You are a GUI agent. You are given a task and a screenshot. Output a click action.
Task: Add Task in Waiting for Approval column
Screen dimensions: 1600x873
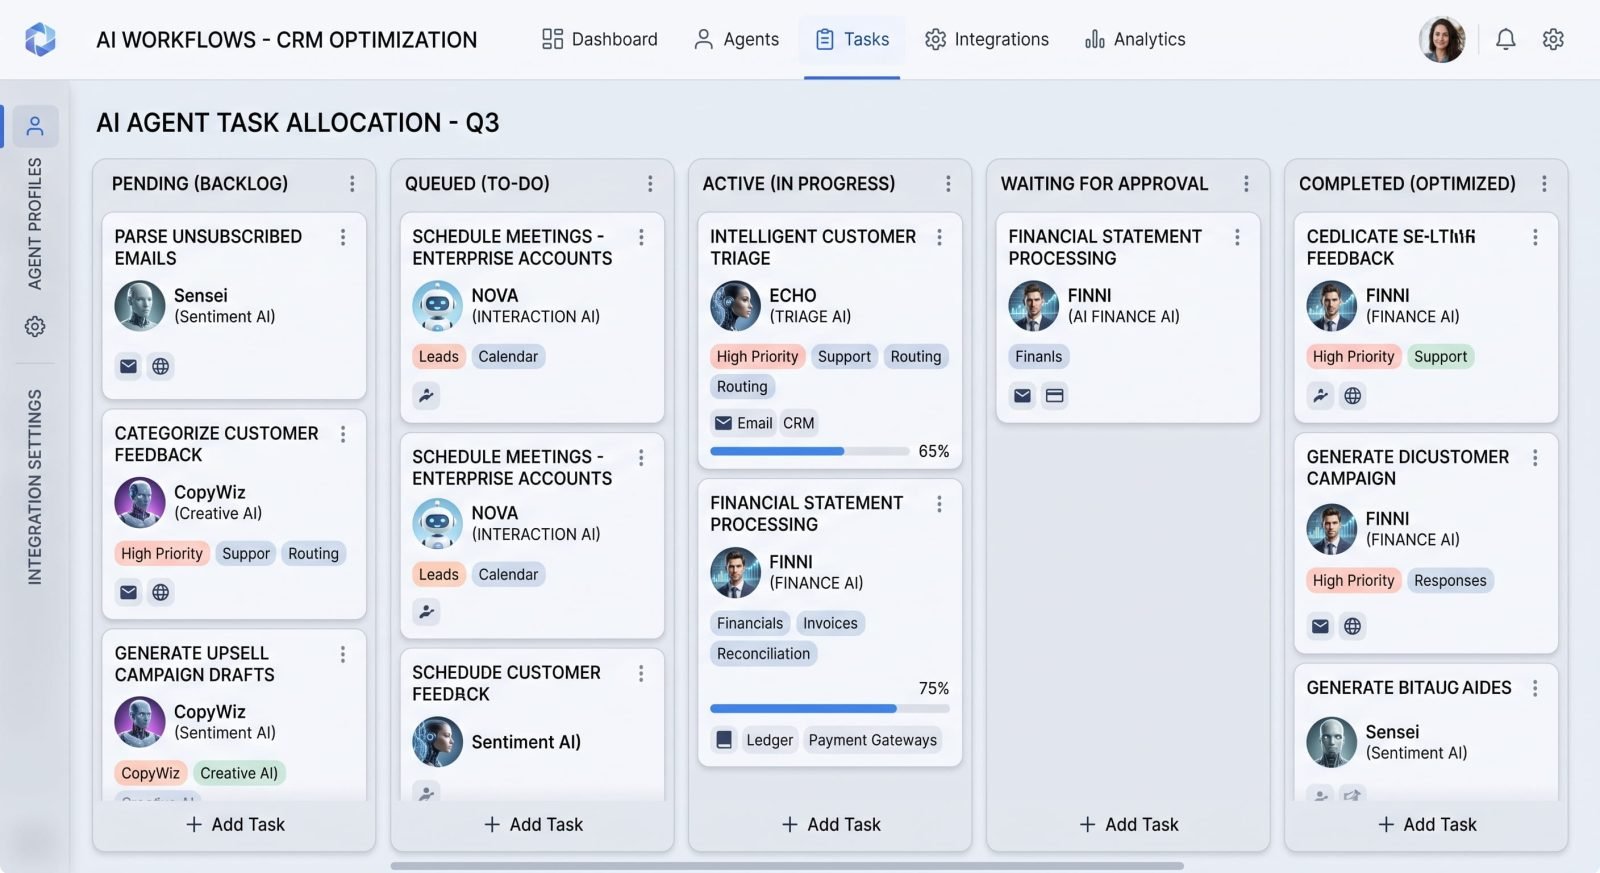(1128, 824)
